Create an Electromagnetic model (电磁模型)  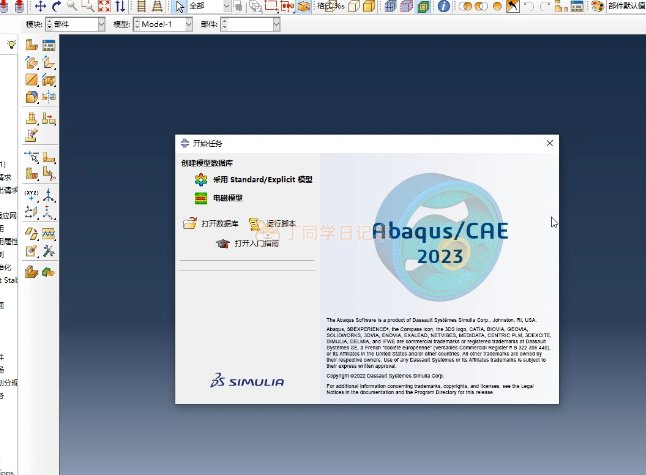228,198
